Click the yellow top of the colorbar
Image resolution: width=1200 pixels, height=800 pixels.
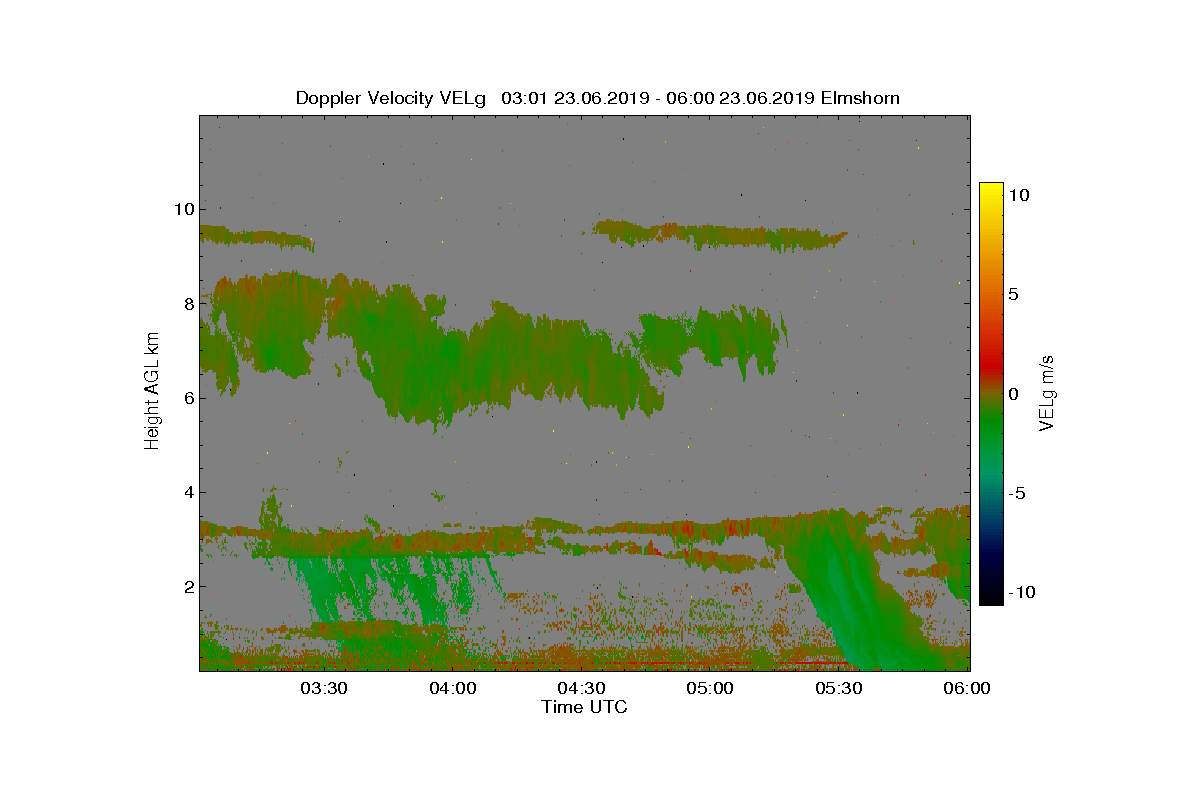click(991, 190)
